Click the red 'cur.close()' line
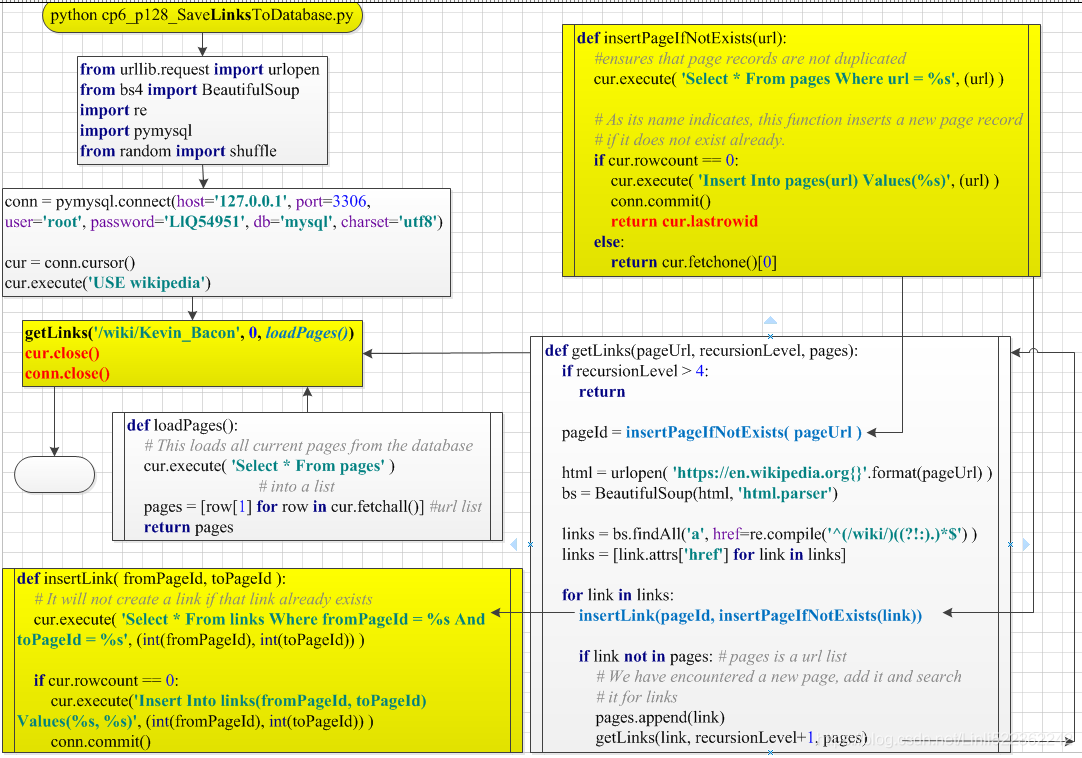 (x=62, y=353)
